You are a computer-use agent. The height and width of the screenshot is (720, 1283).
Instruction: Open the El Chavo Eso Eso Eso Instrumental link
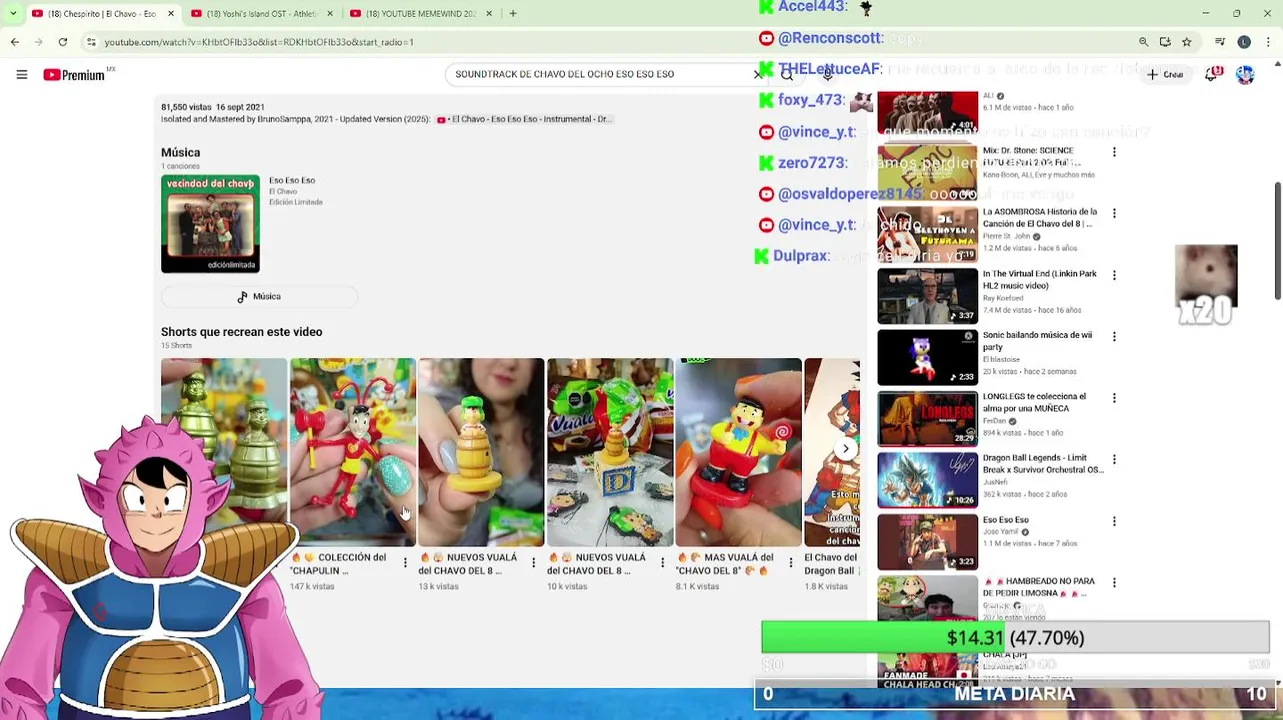[x=523, y=119]
